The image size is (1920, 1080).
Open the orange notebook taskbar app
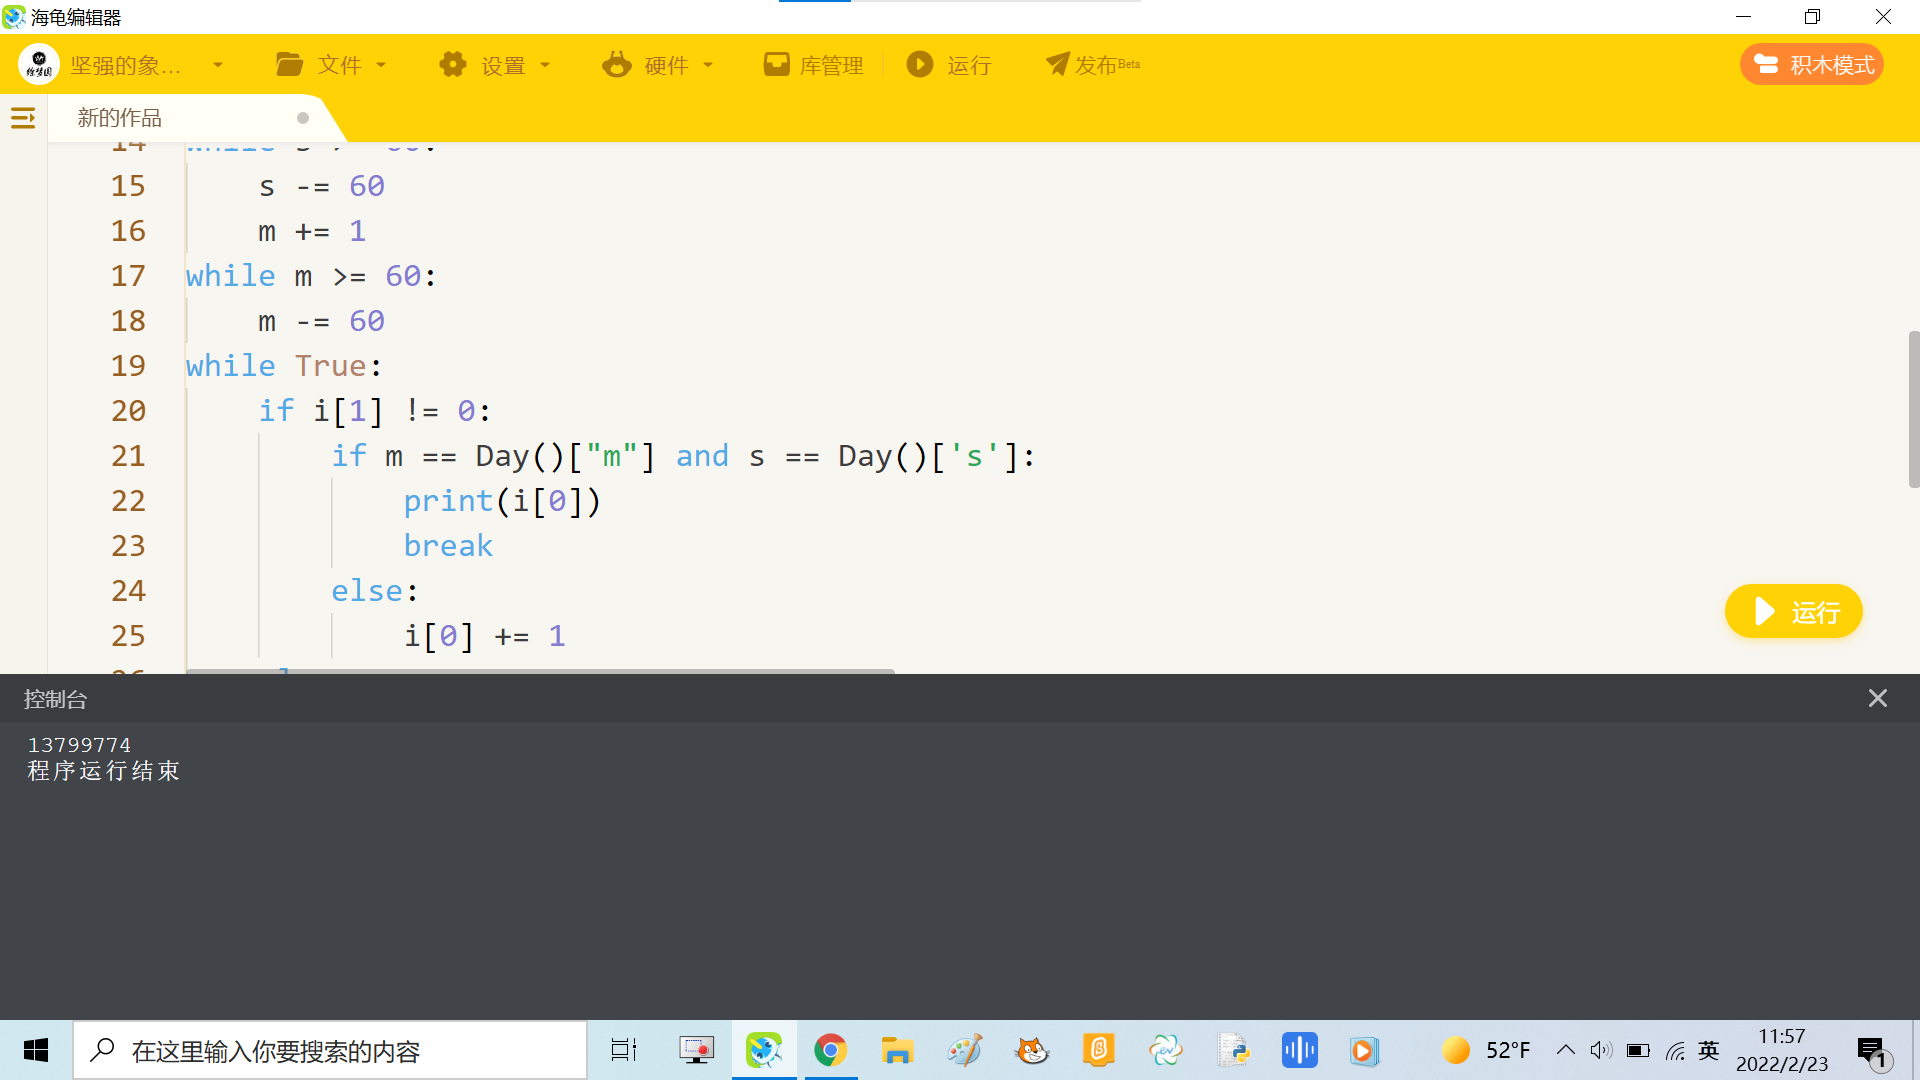(x=1099, y=1050)
